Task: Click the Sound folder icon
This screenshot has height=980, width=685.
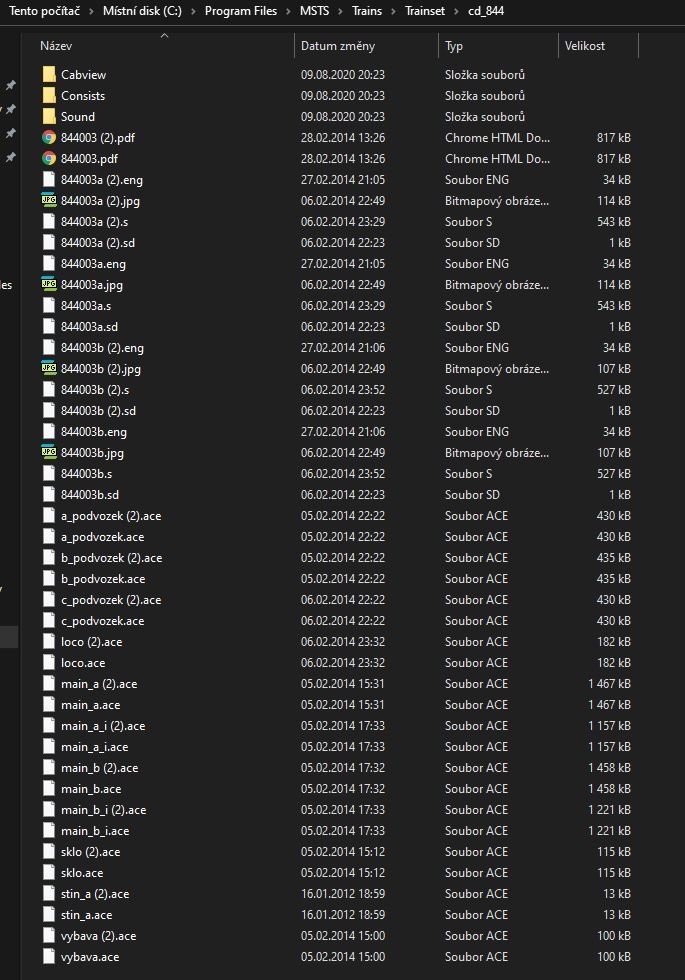Action: (49, 117)
